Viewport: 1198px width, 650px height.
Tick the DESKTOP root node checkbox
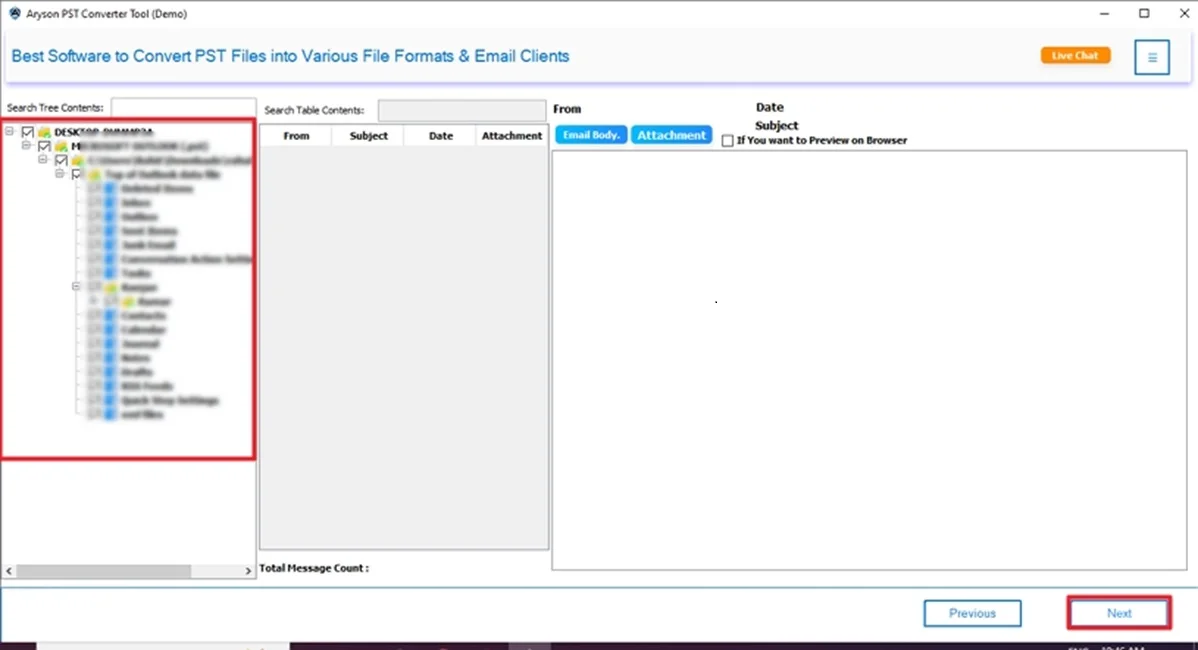click(x=28, y=132)
